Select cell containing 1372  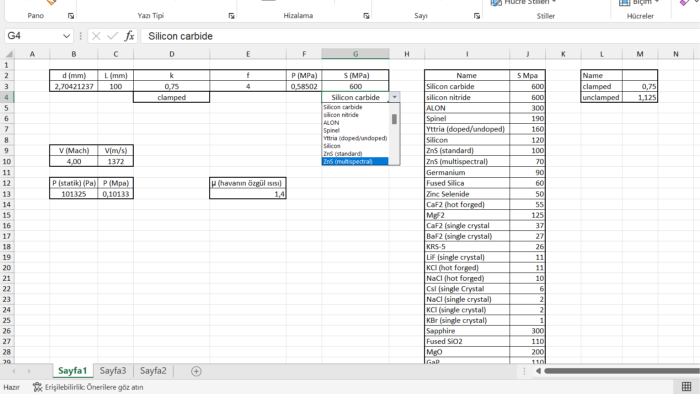tap(116, 162)
